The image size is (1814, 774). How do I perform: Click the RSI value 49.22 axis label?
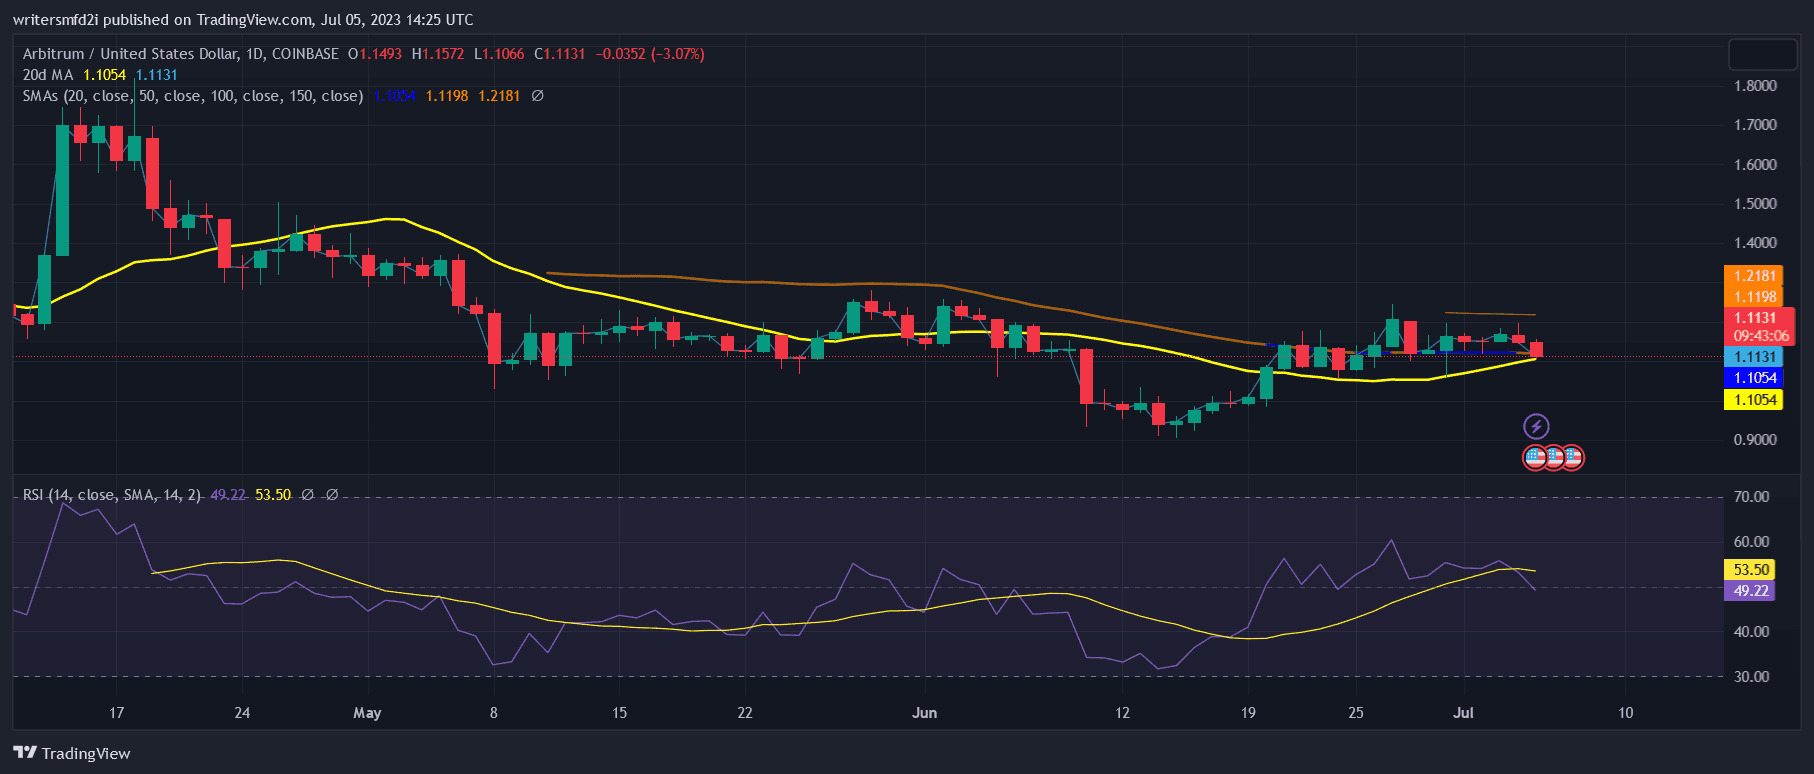pos(1751,591)
